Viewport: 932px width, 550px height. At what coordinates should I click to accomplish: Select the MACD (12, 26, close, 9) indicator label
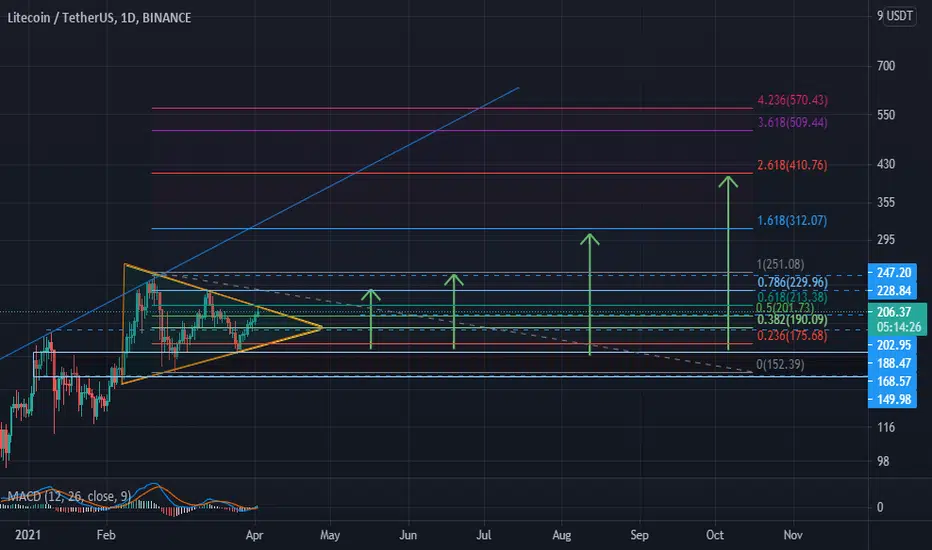point(69,496)
